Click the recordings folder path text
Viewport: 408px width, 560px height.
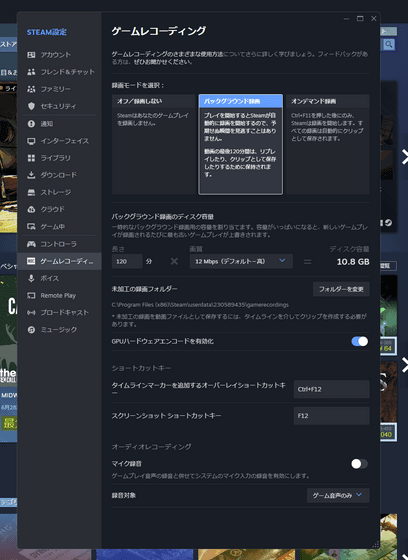tap(200, 305)
